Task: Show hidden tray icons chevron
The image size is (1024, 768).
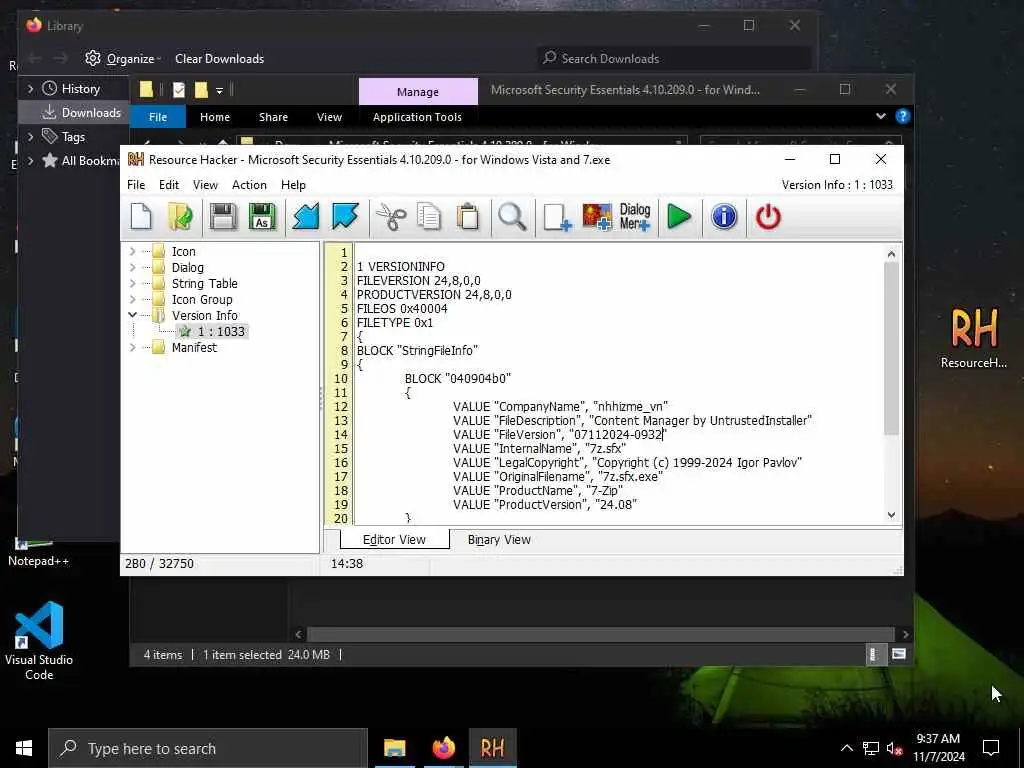Action: click(846, 748)
